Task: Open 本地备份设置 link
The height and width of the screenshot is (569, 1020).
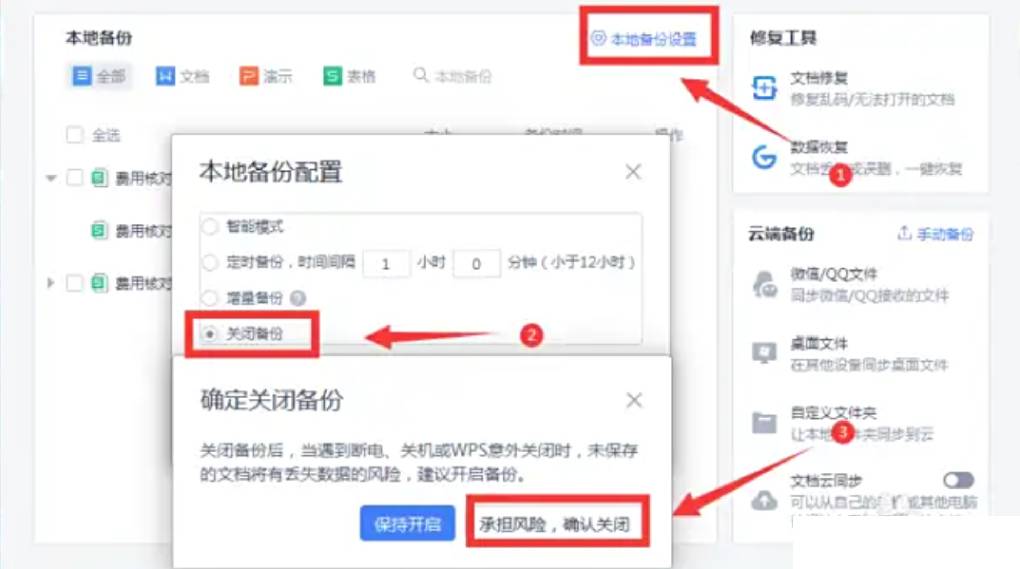Action: click(x=644, y=38)
